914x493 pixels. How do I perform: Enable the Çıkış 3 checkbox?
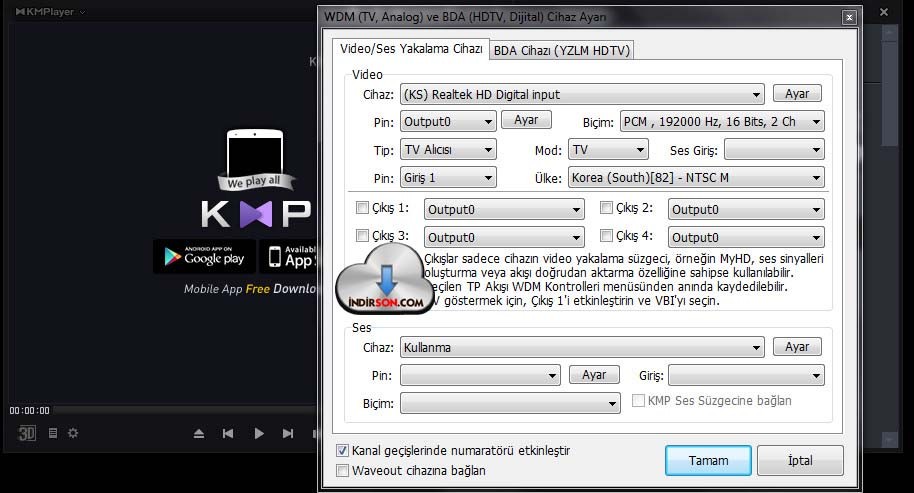[x=363, y=235]
